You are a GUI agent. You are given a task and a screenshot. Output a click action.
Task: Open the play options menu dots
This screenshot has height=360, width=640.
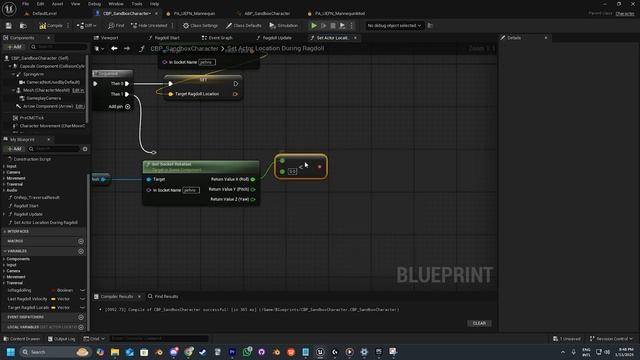(351, 26)
